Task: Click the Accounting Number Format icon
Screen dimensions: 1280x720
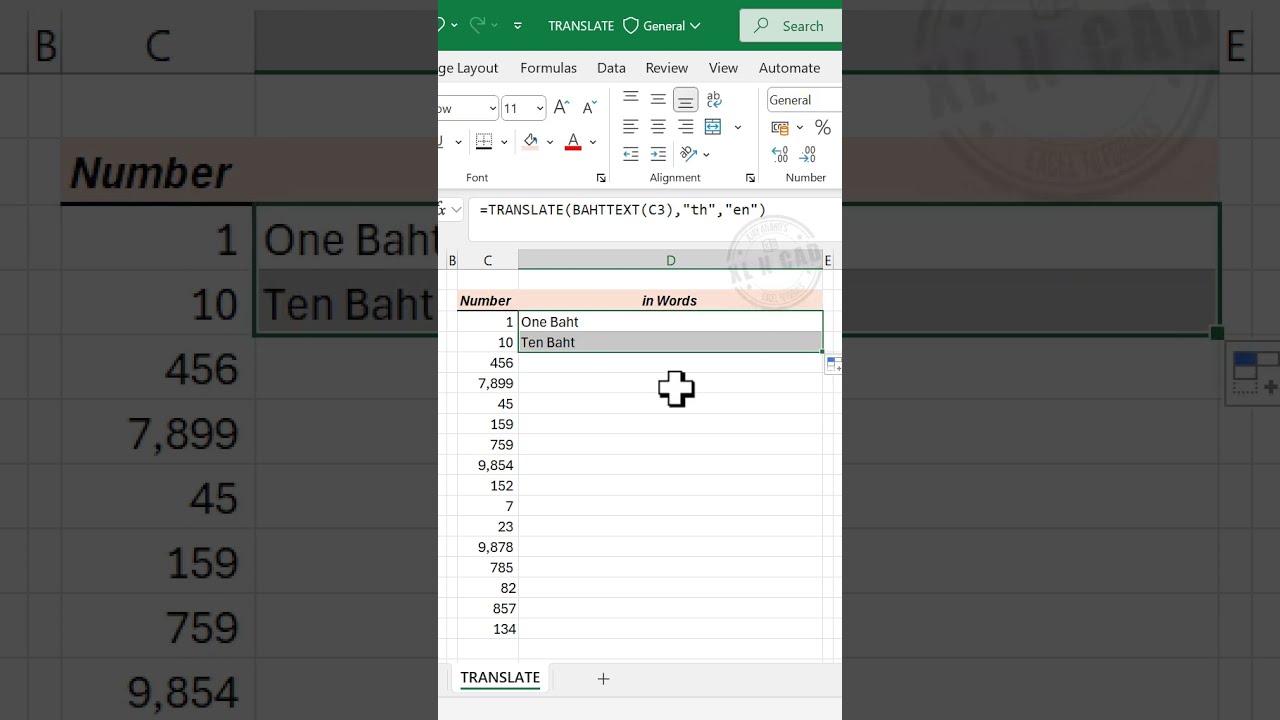Action: coord(780,127)
